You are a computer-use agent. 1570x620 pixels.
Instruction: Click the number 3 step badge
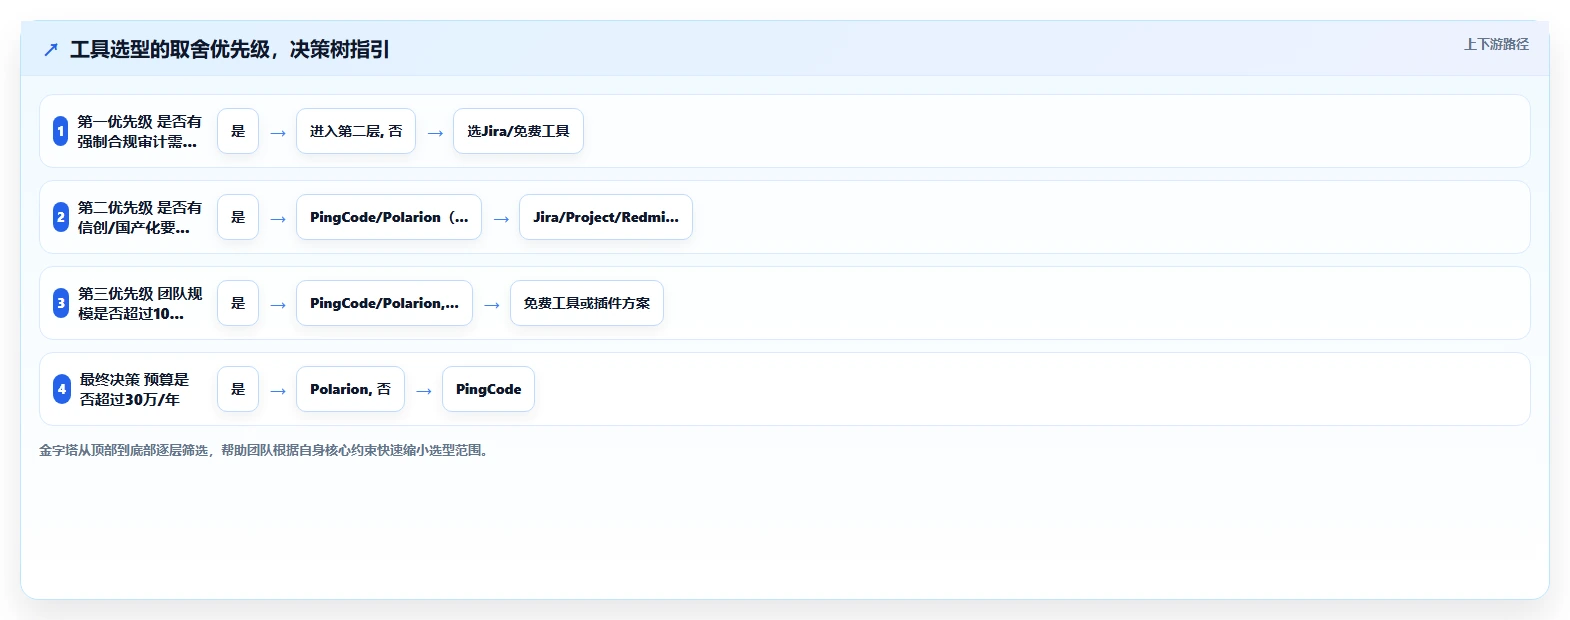click(x=61, y=303)
